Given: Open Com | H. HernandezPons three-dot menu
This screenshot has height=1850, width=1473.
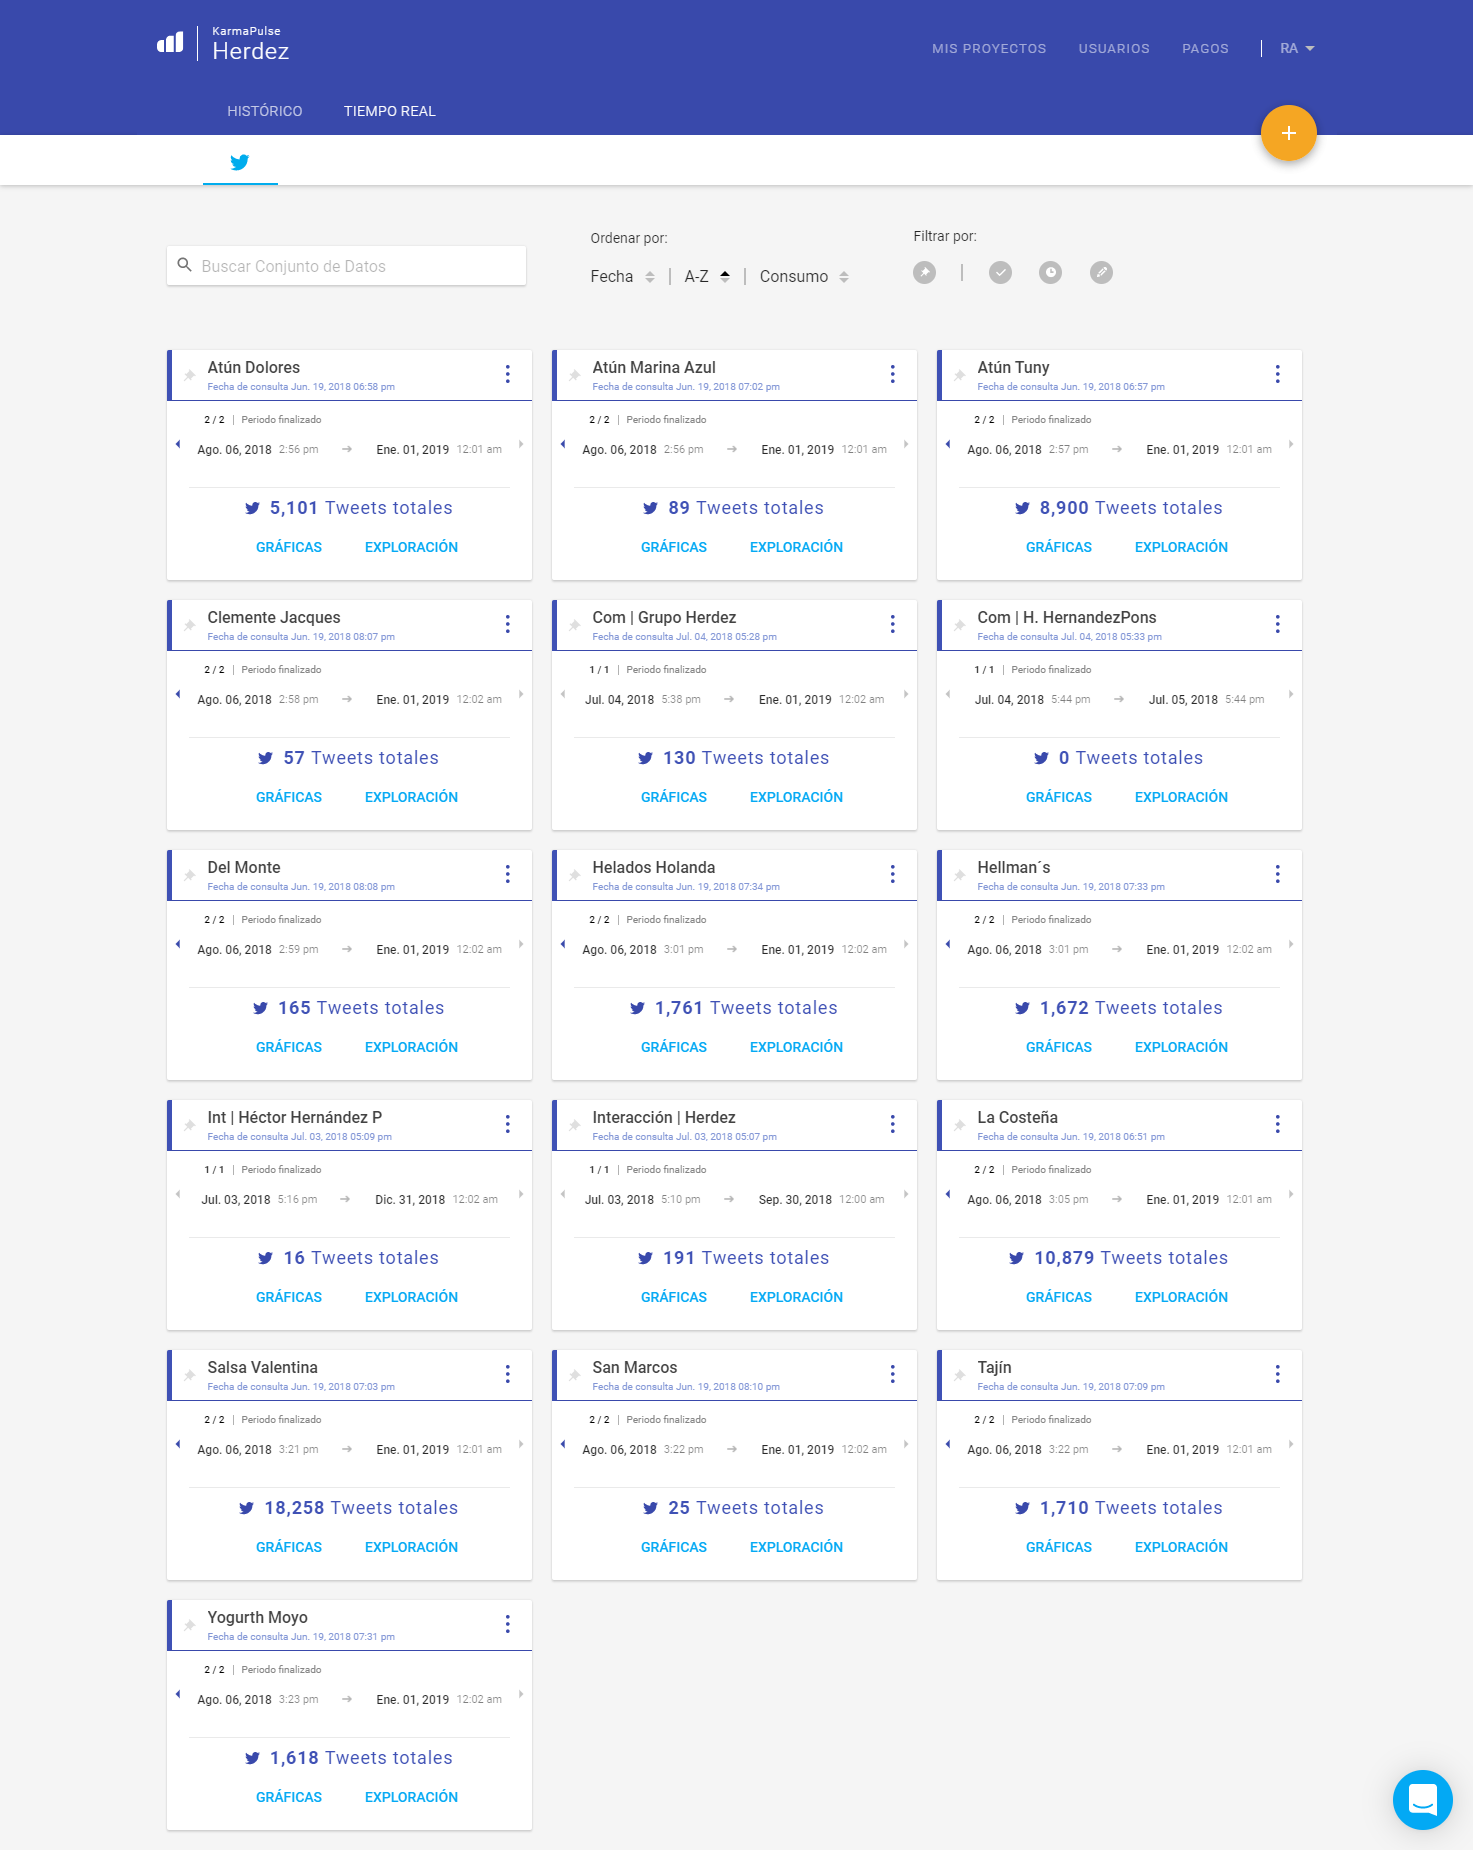Looking at the screenshot, I should click(x=1278, y=624).
